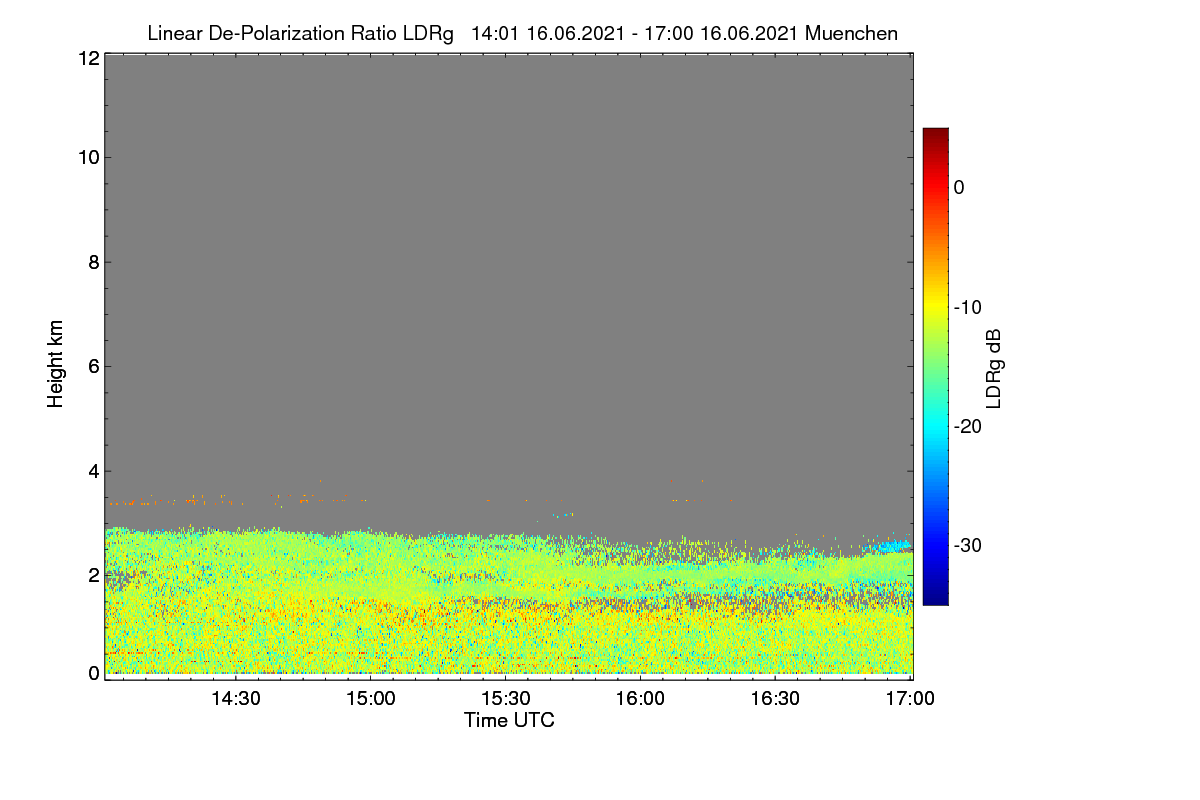Click the Time UTC axis title
This screenshot has height=800, width=1200.
(509, 720)
